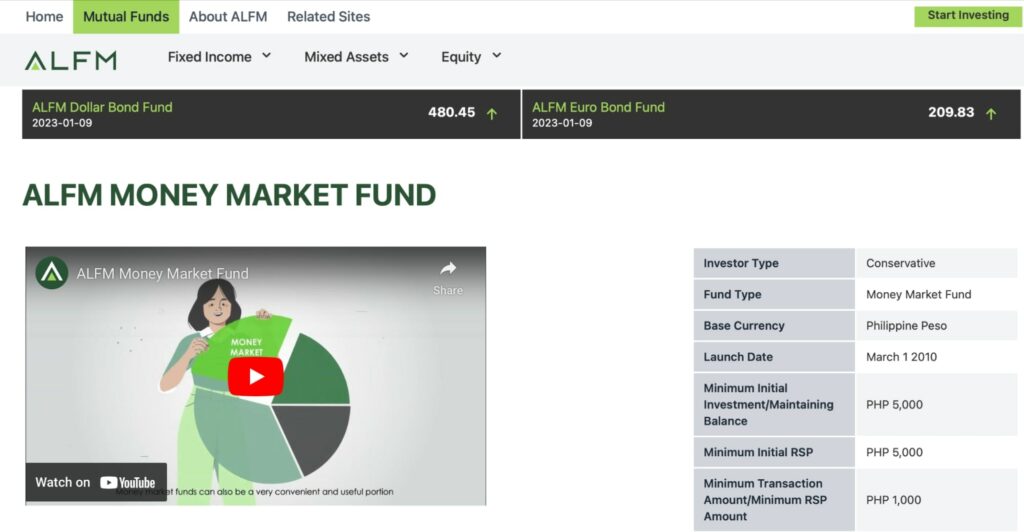
Task: Open the Related Sites menu item
Action: pos(328,16)
